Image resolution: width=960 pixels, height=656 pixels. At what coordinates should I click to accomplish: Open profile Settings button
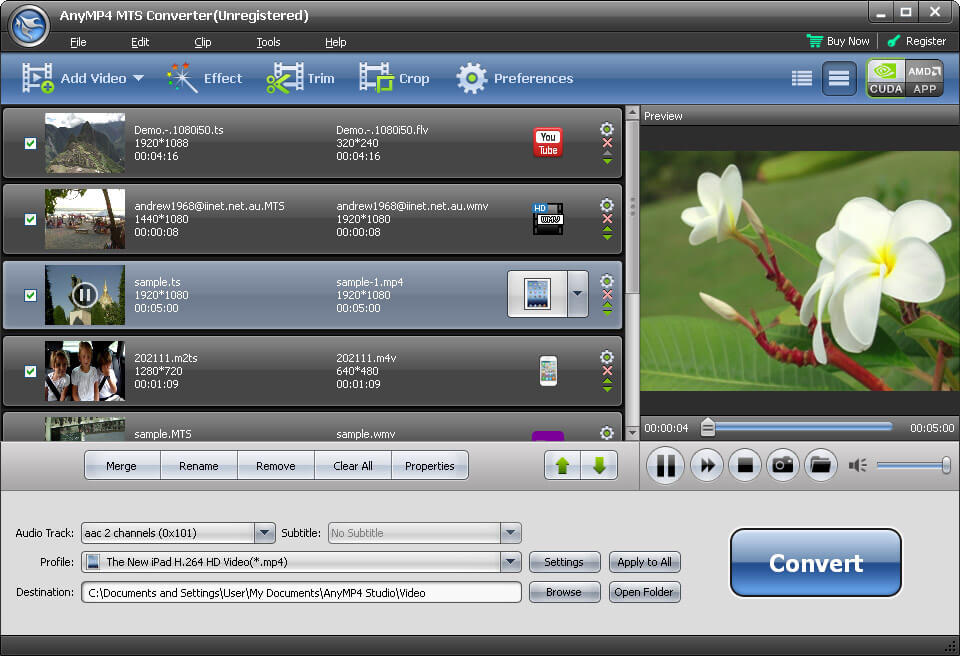tap(564, 562)
